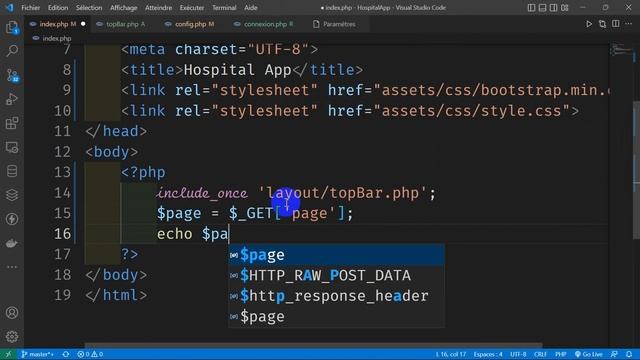Open notifications bell in status bar

click(629, 354)
